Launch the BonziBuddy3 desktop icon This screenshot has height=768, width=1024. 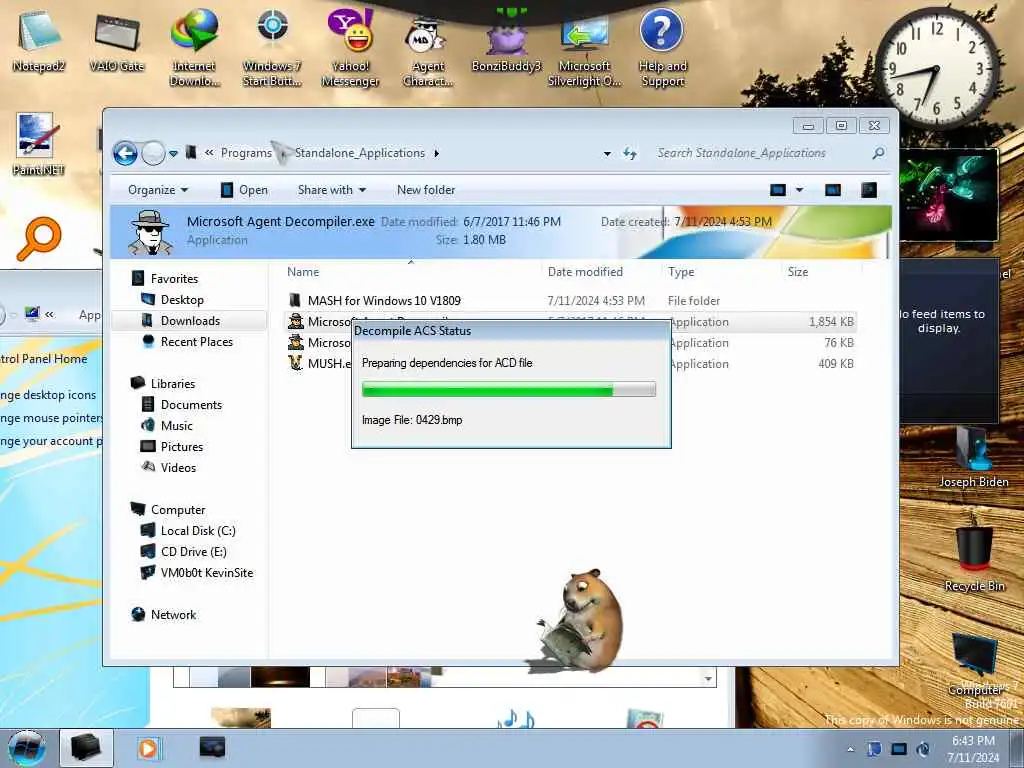tap(506, 41)
